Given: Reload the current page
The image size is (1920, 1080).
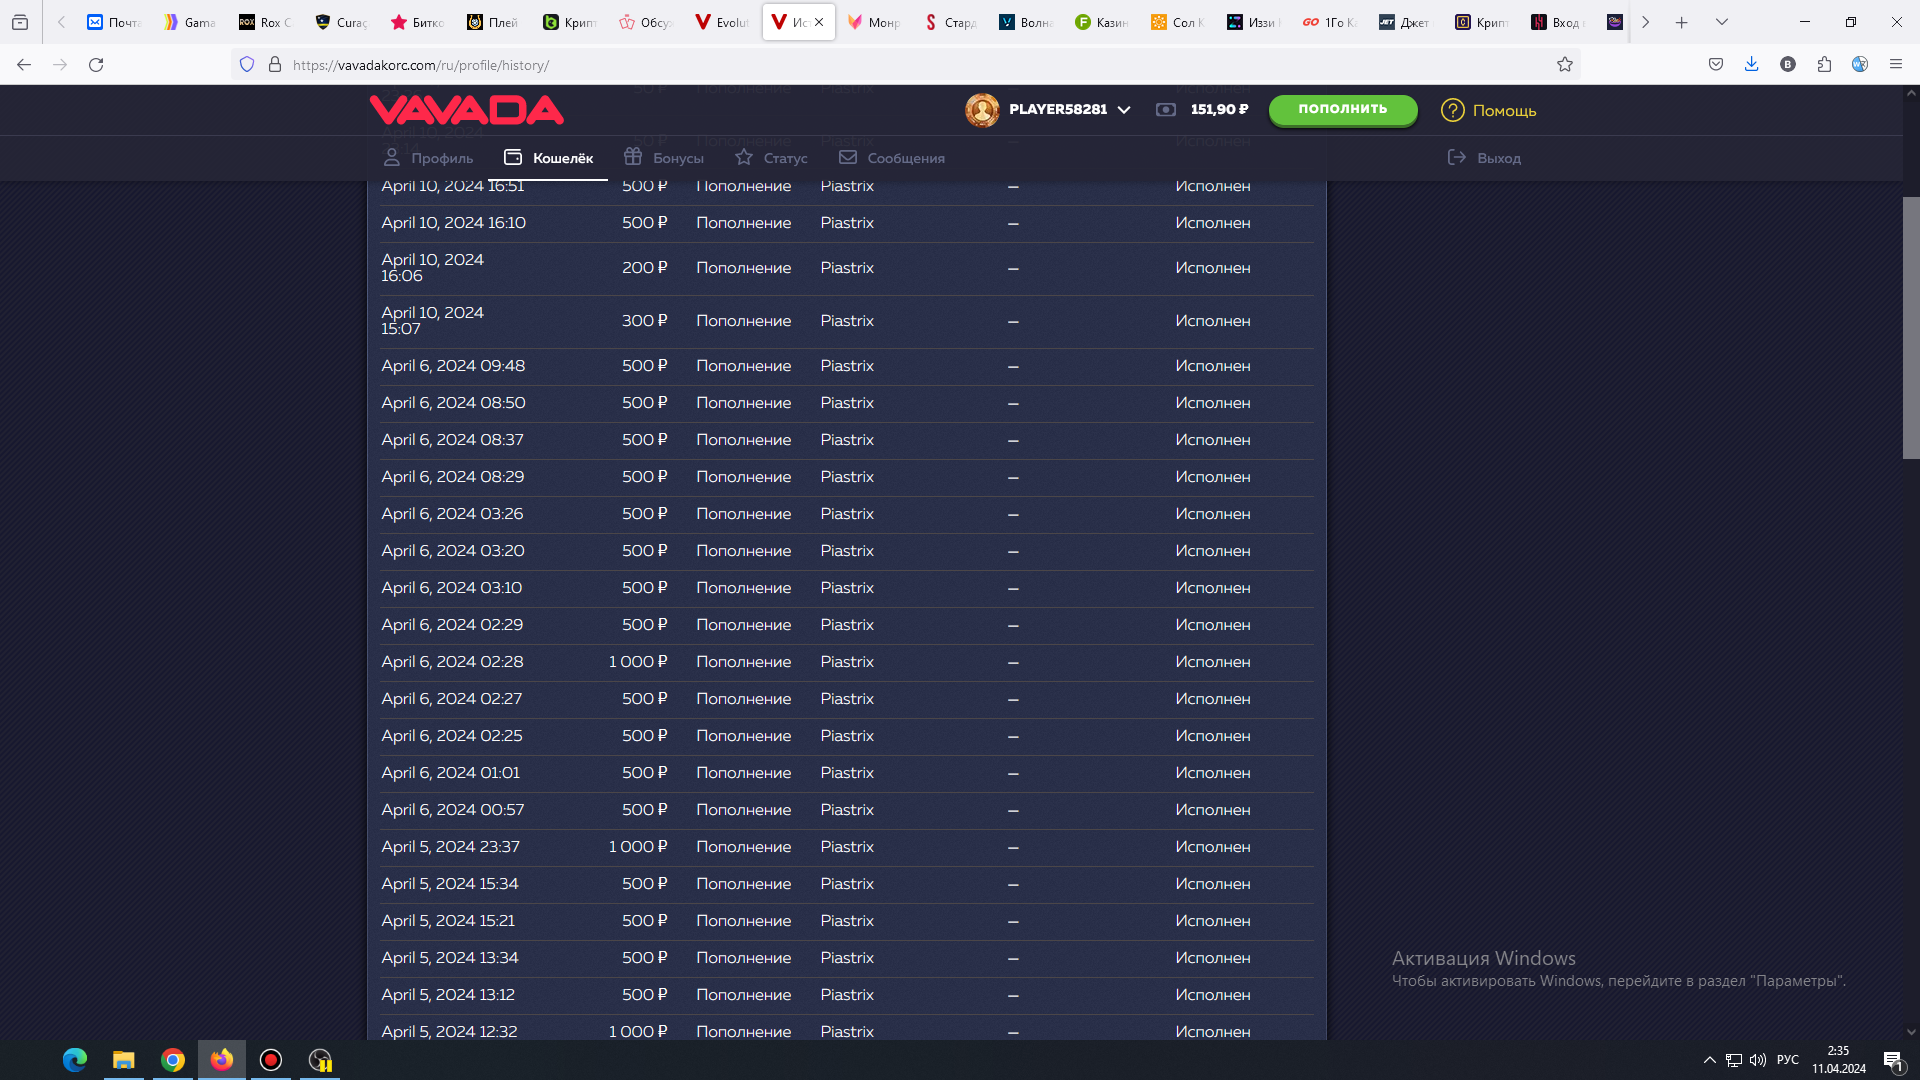Looking at the screenshot, I should [96, 65].
